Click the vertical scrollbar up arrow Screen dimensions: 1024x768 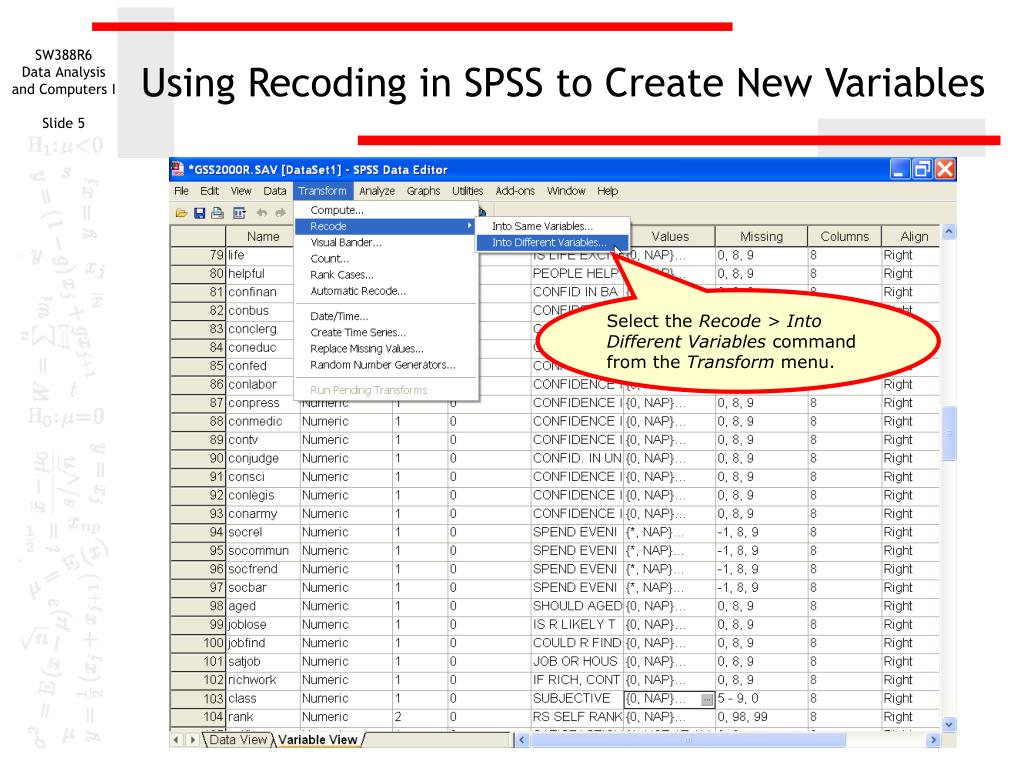950,232
